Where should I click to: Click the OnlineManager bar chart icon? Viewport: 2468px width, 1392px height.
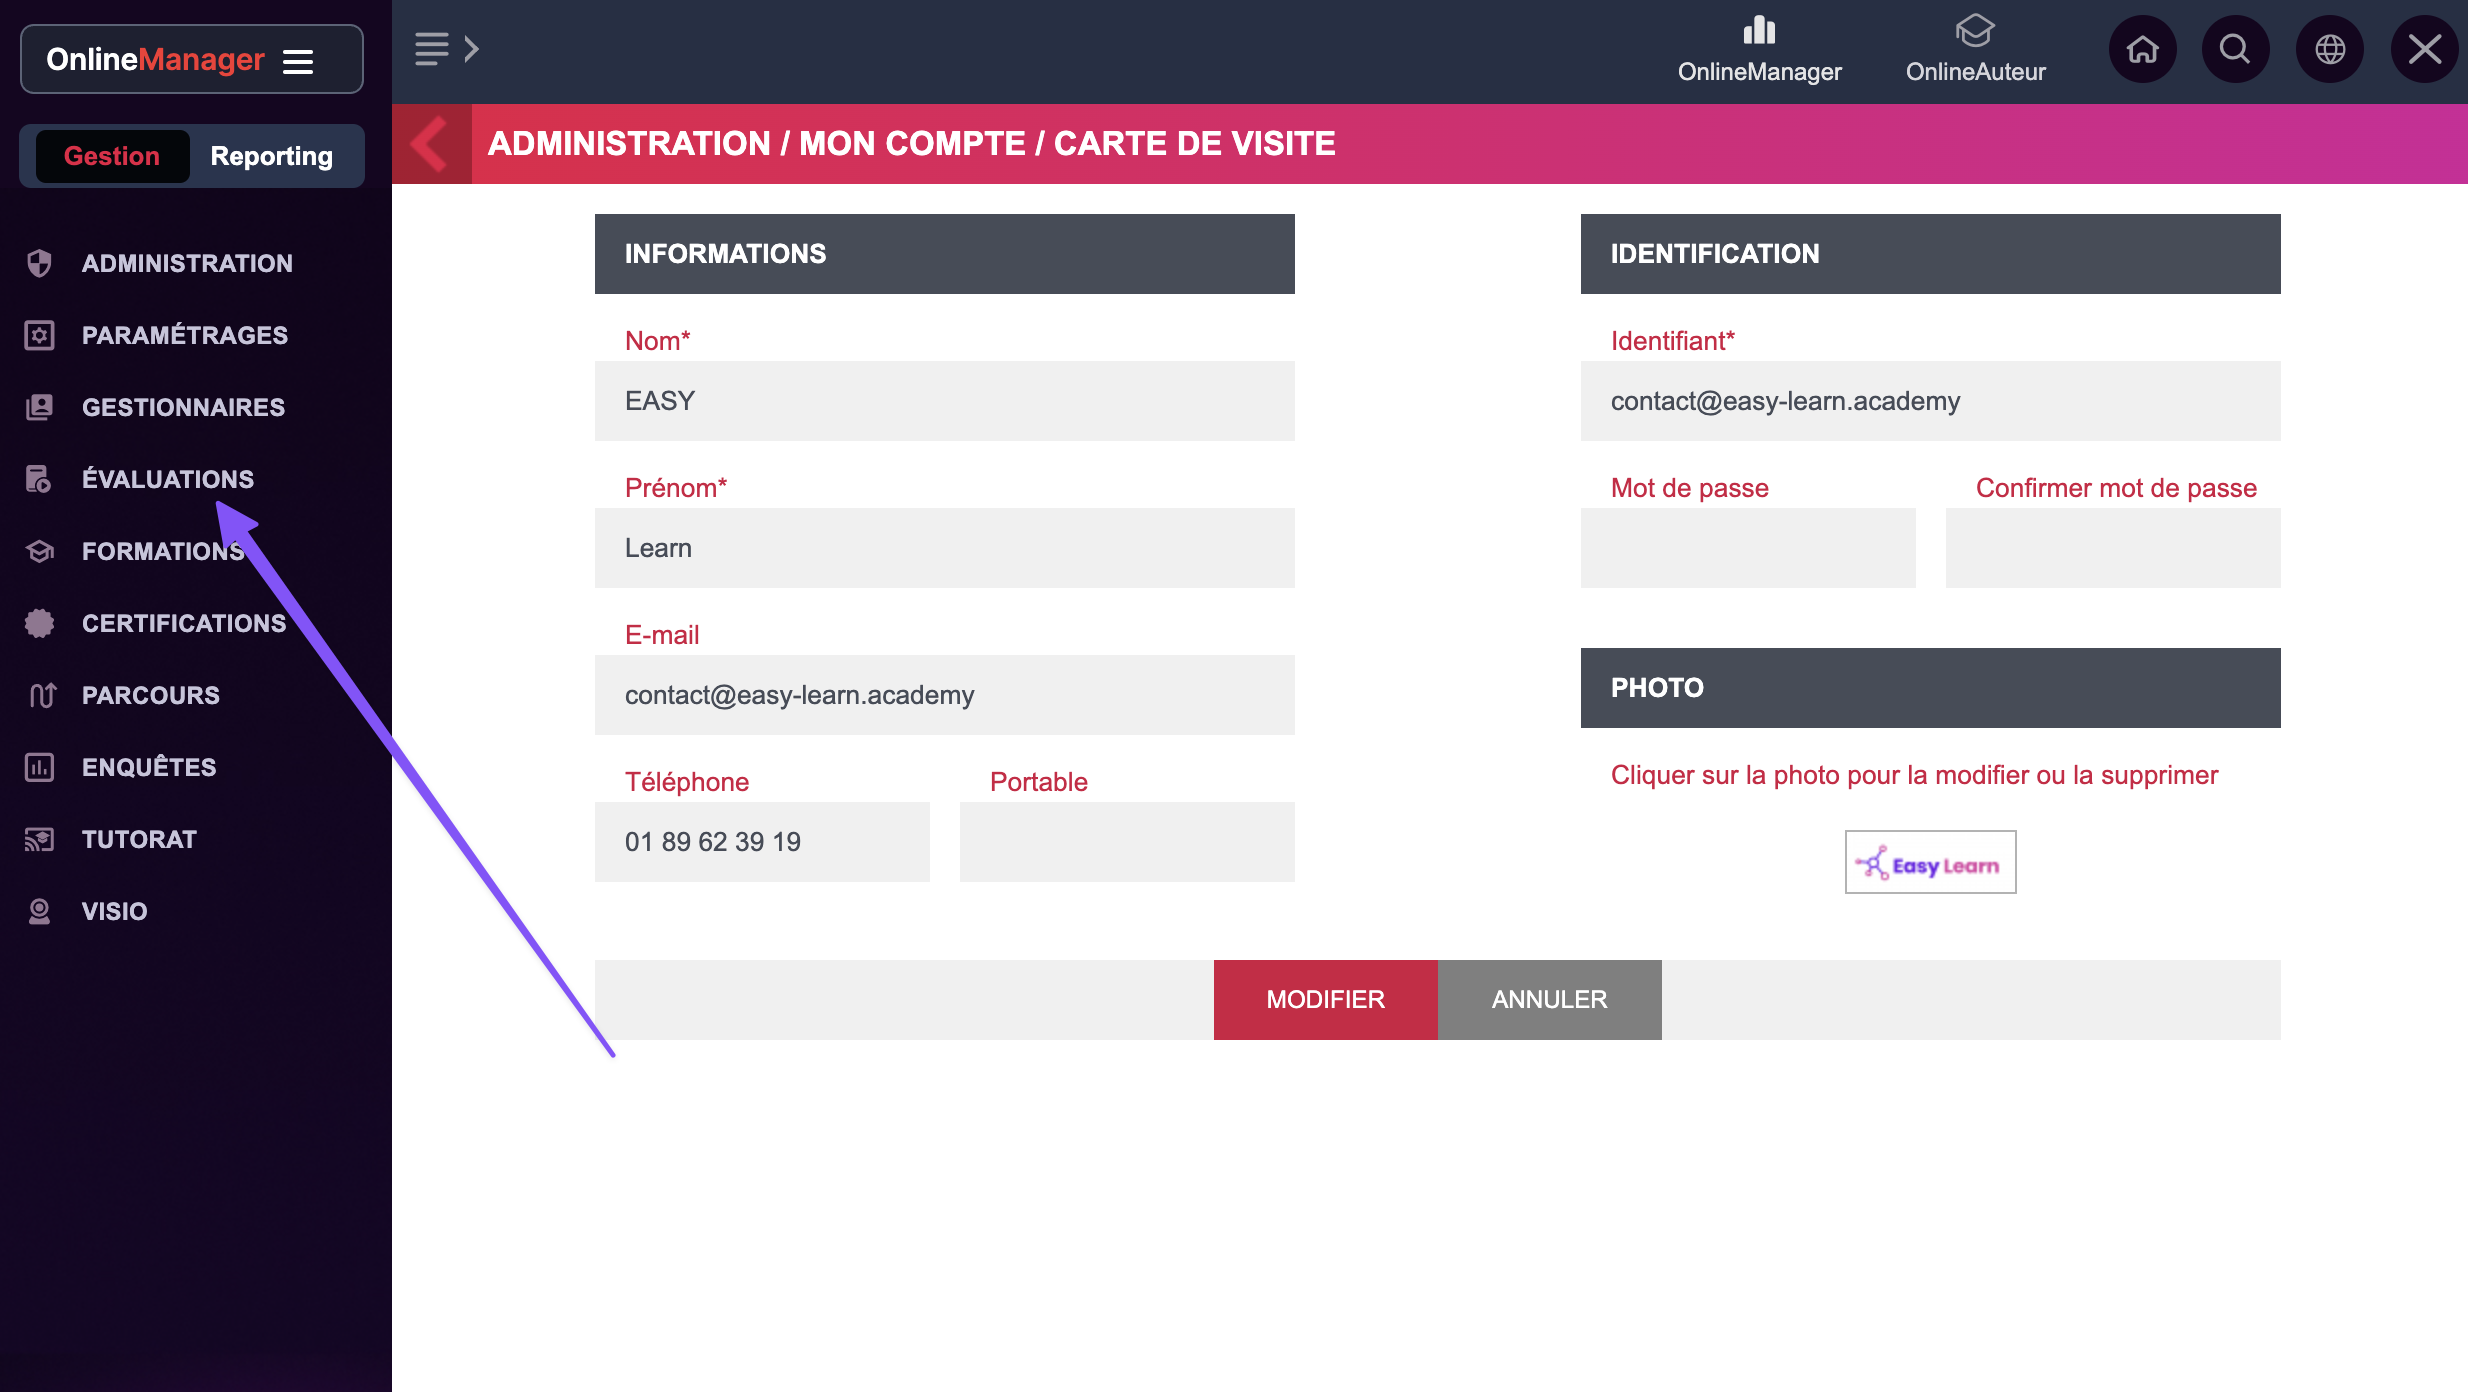pyautogui.click(x=1759, y=31)
